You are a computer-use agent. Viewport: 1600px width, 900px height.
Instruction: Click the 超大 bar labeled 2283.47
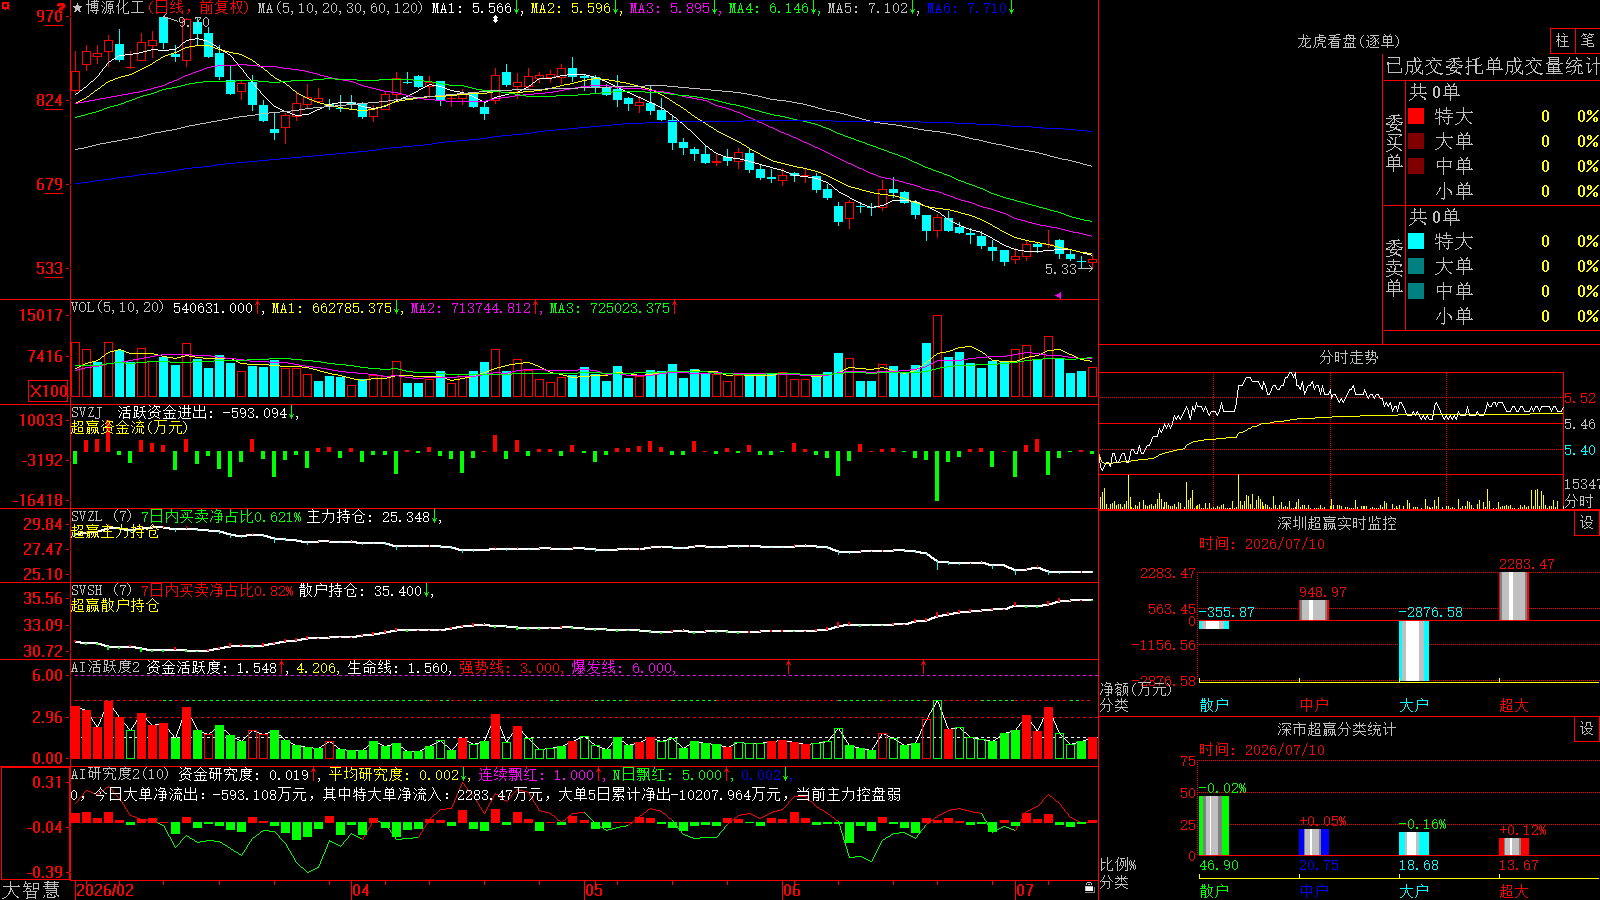coord(1514,596)
